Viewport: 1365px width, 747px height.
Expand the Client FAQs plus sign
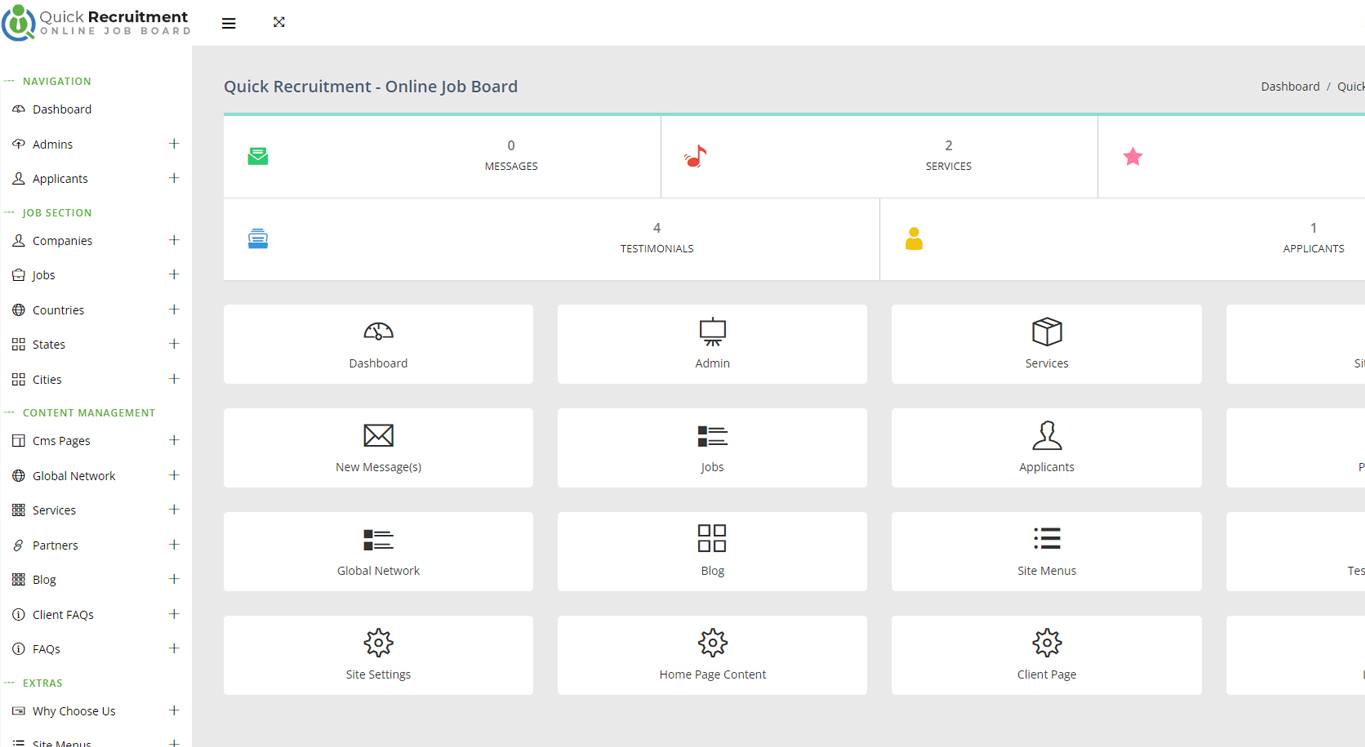(174, 614)
